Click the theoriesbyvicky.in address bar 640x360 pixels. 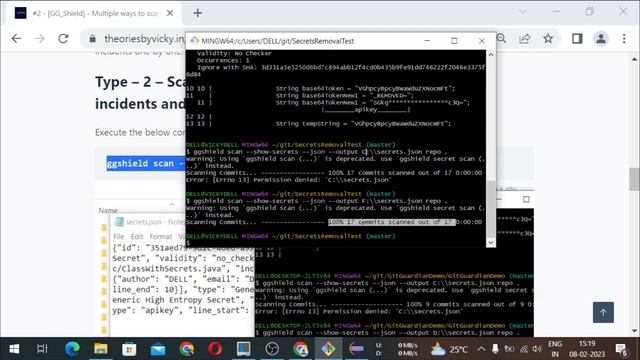[144, 39]
